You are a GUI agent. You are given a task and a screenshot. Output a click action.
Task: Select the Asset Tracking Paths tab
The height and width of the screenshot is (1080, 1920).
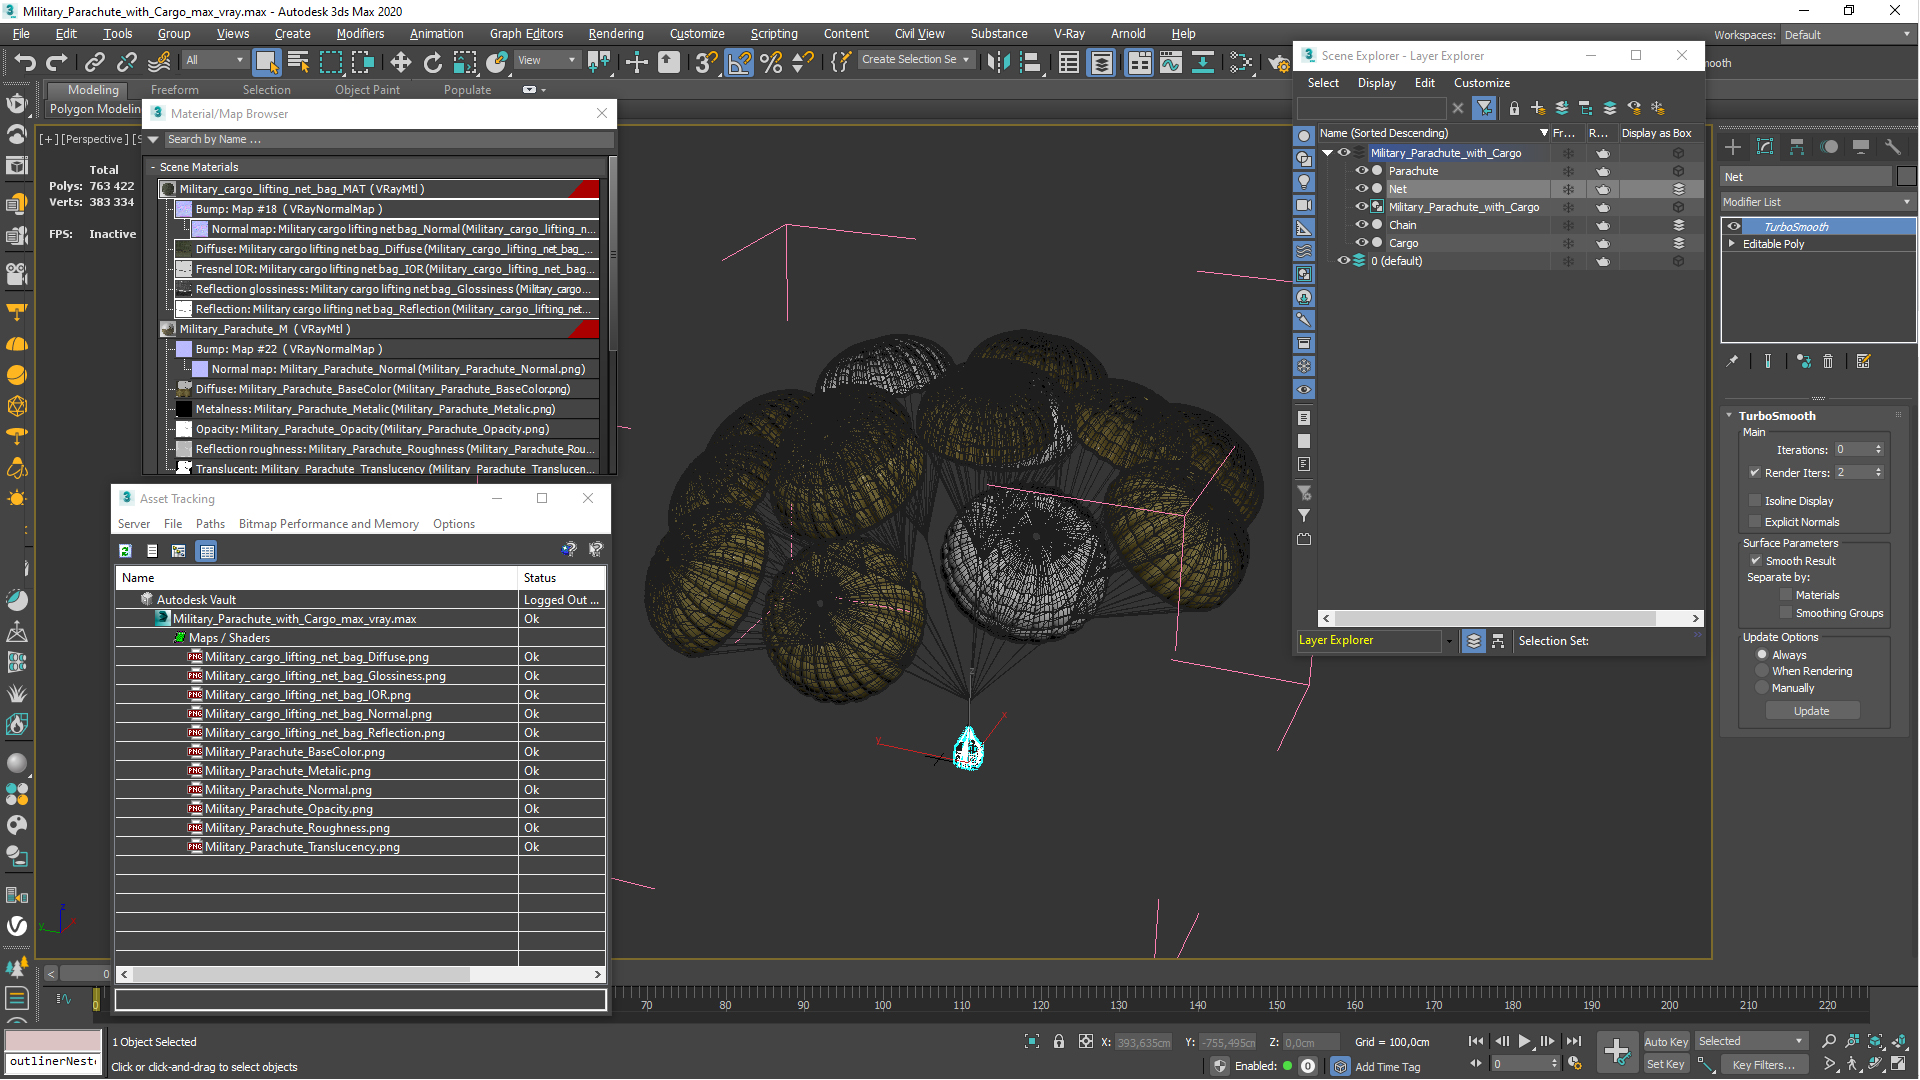point(210,524)
